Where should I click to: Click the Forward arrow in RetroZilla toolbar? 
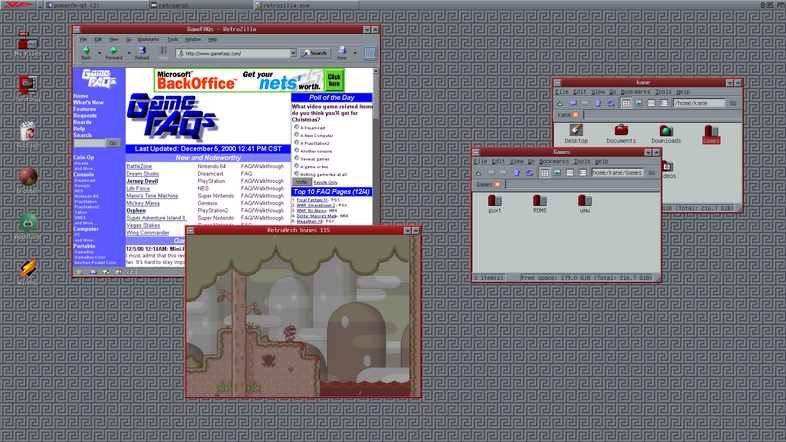click(113, 52)
